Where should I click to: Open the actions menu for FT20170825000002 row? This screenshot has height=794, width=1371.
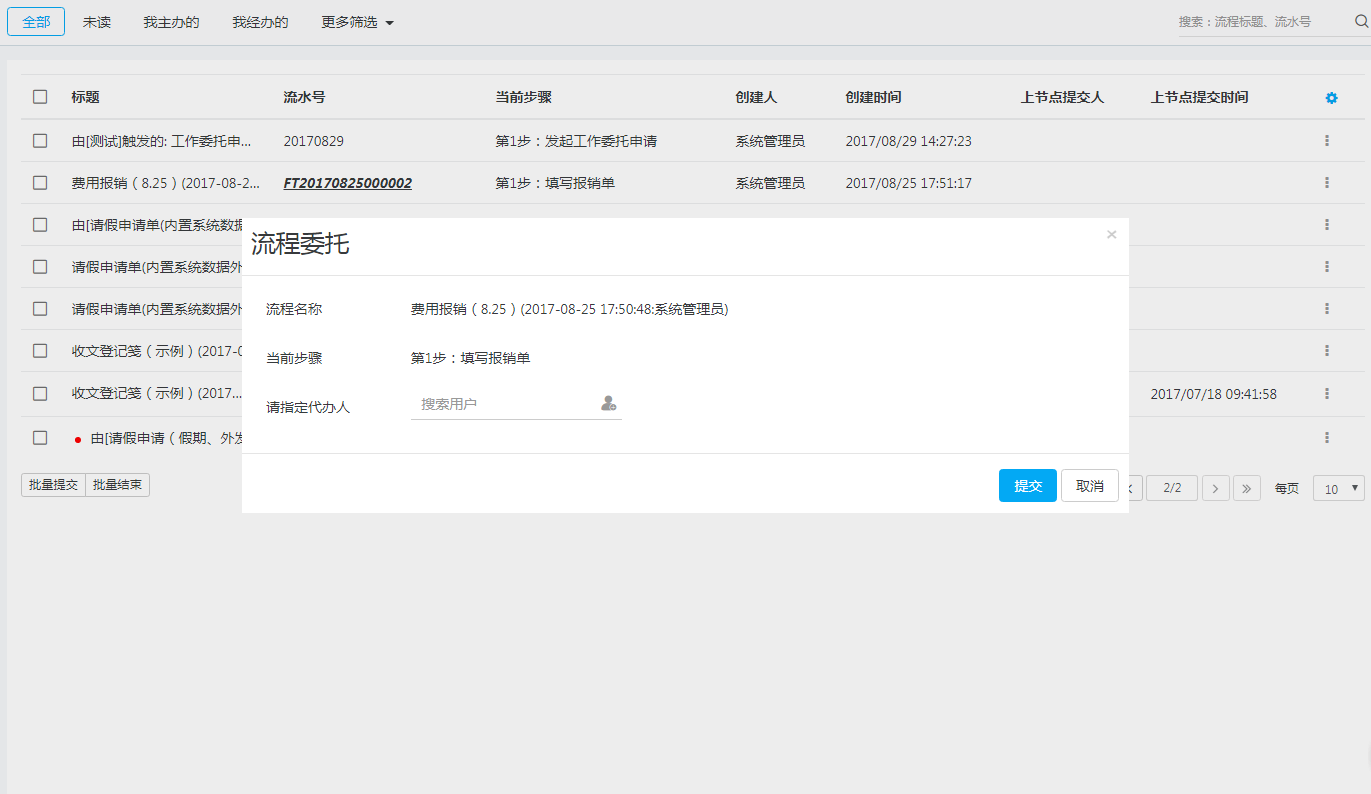click(1326, 183)
